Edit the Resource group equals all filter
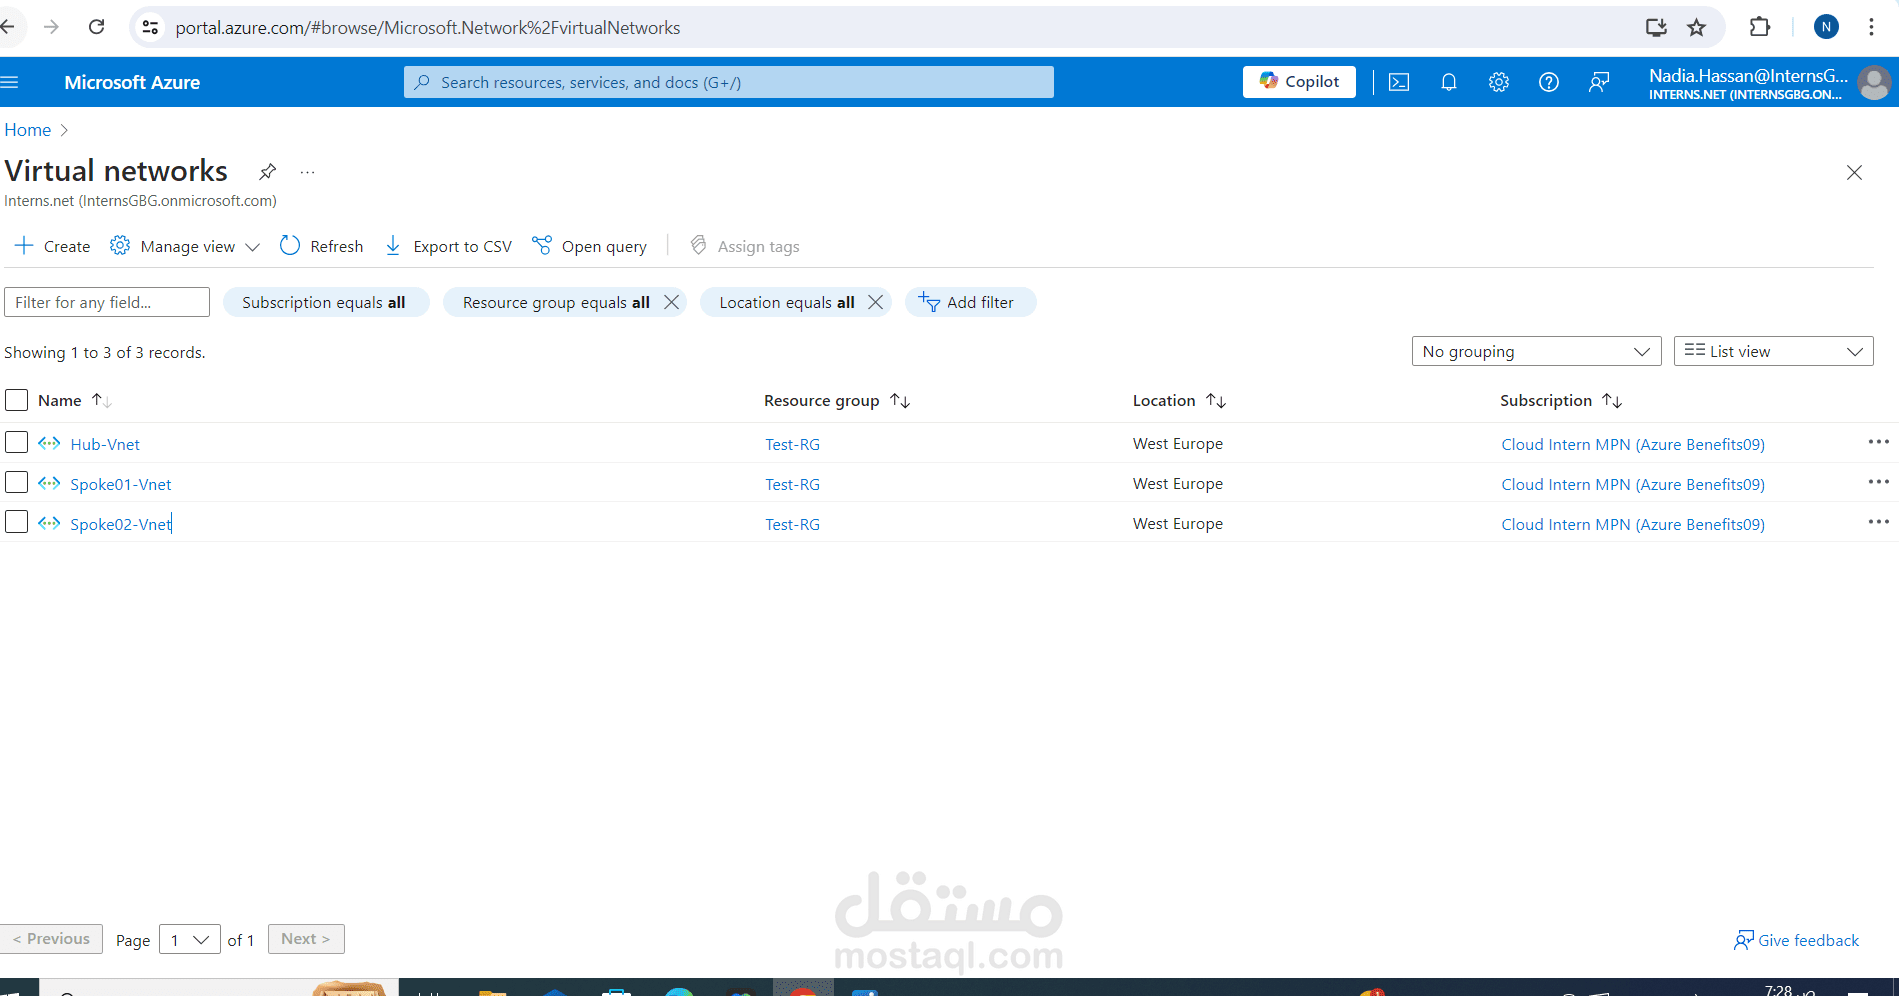This screenshot has height=996, width=1899. (555, 302)
